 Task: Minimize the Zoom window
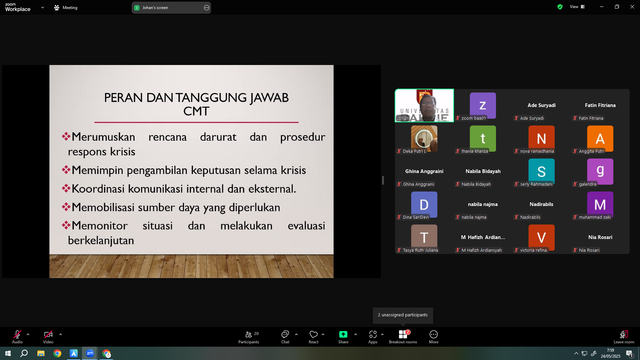coord(601,7)
